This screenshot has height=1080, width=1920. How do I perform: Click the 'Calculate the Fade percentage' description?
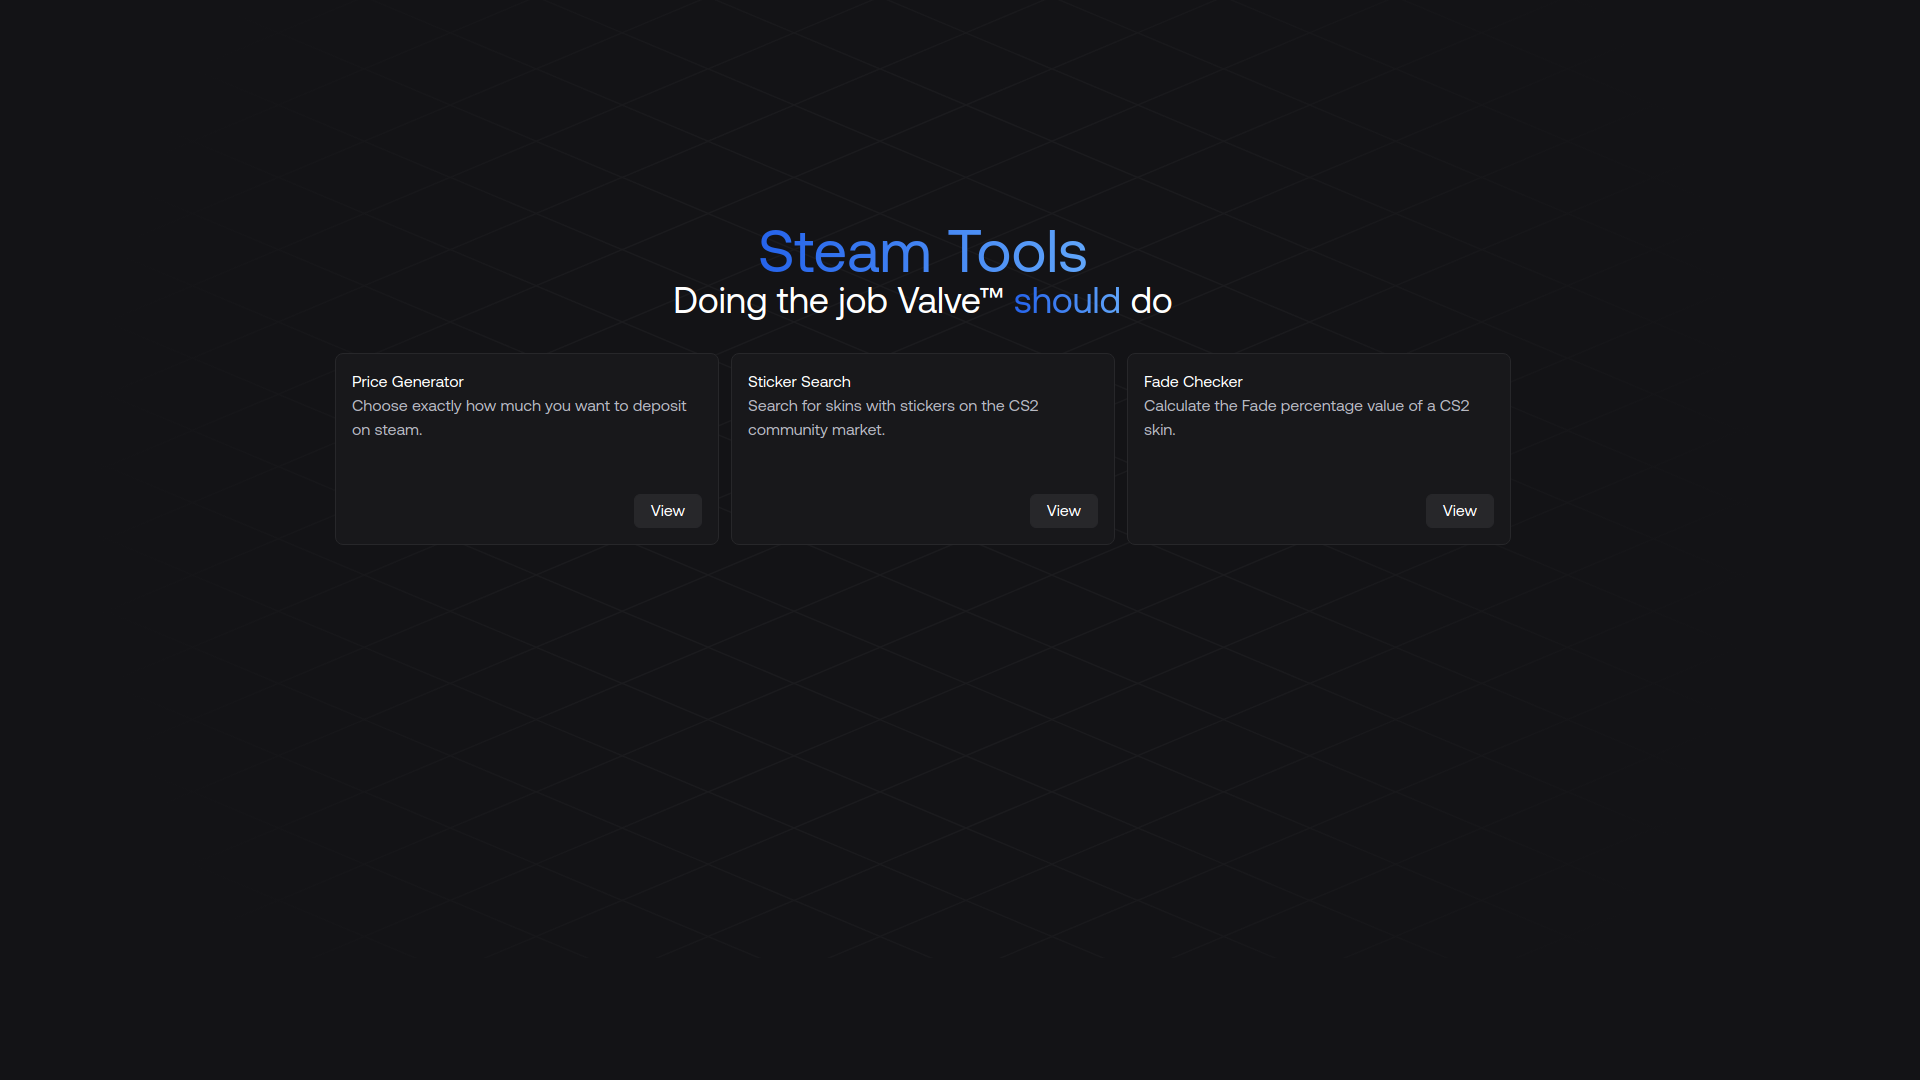click(1306, 418)
